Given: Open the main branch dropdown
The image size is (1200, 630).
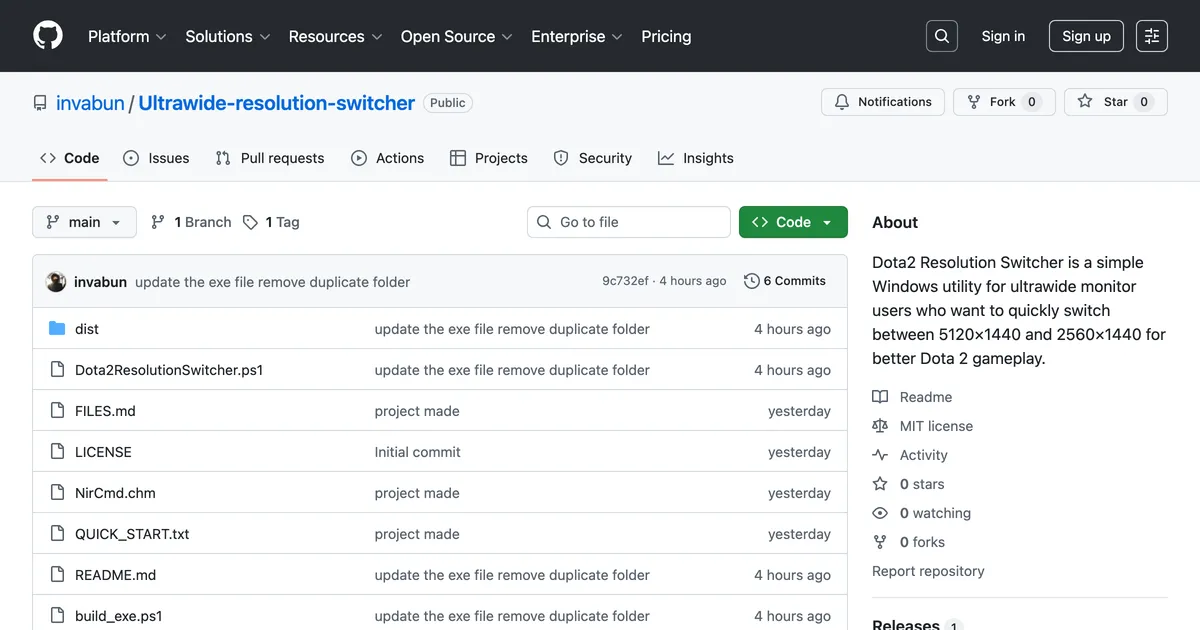Looking at the screenshot, I should (84, 221).
